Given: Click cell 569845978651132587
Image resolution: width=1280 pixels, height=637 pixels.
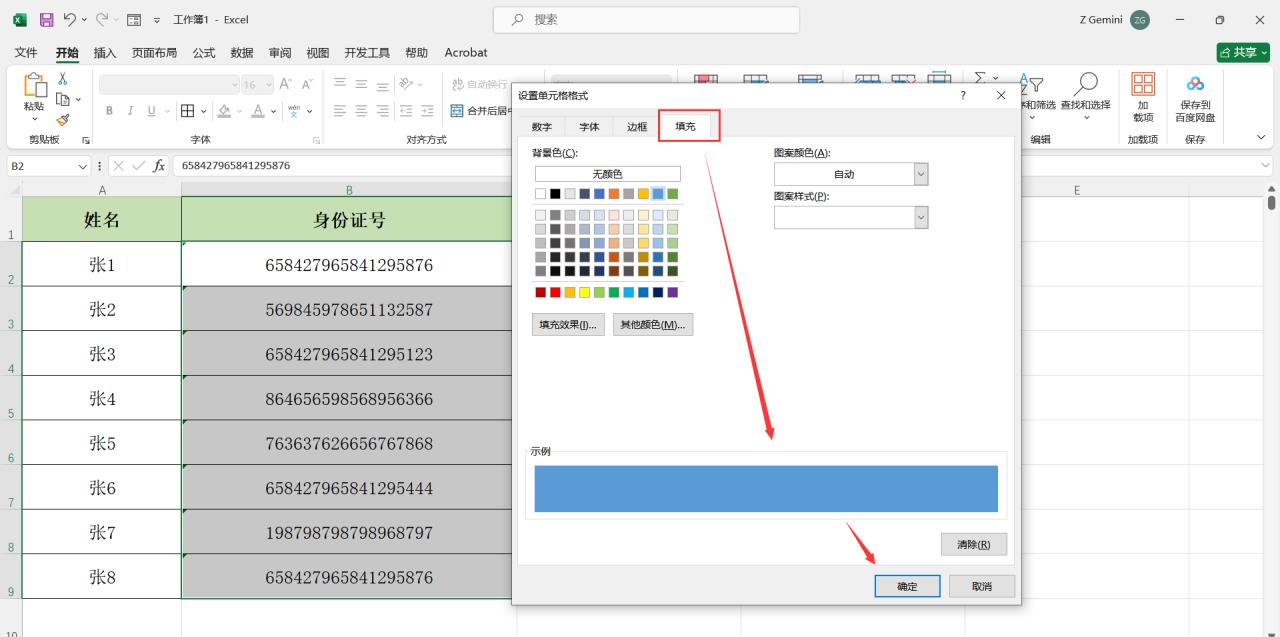Looking at the screenshot, I should pos(349,310).
